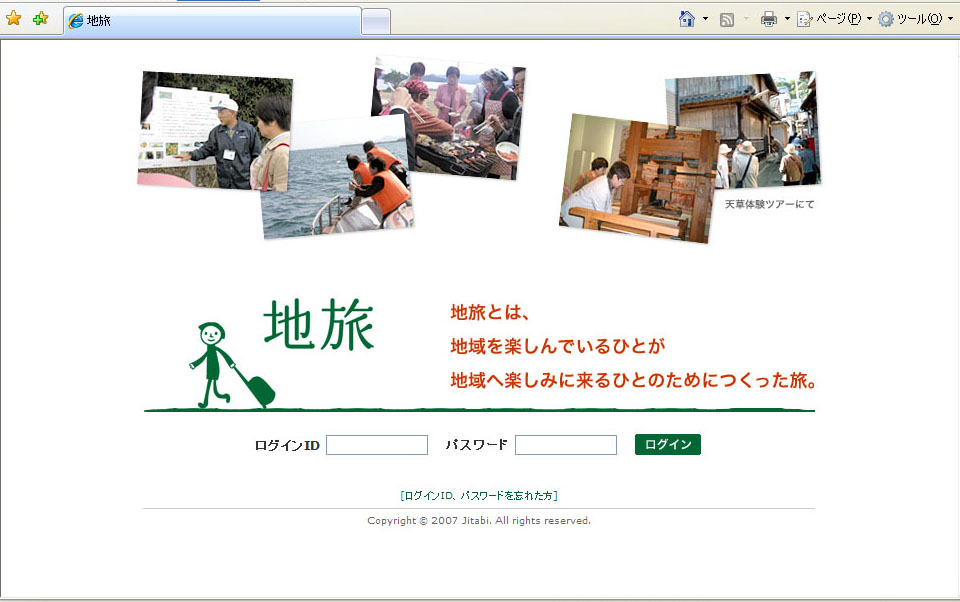960x602 pixels.
Task: Click the パスワード label
Action: (476, 445)
